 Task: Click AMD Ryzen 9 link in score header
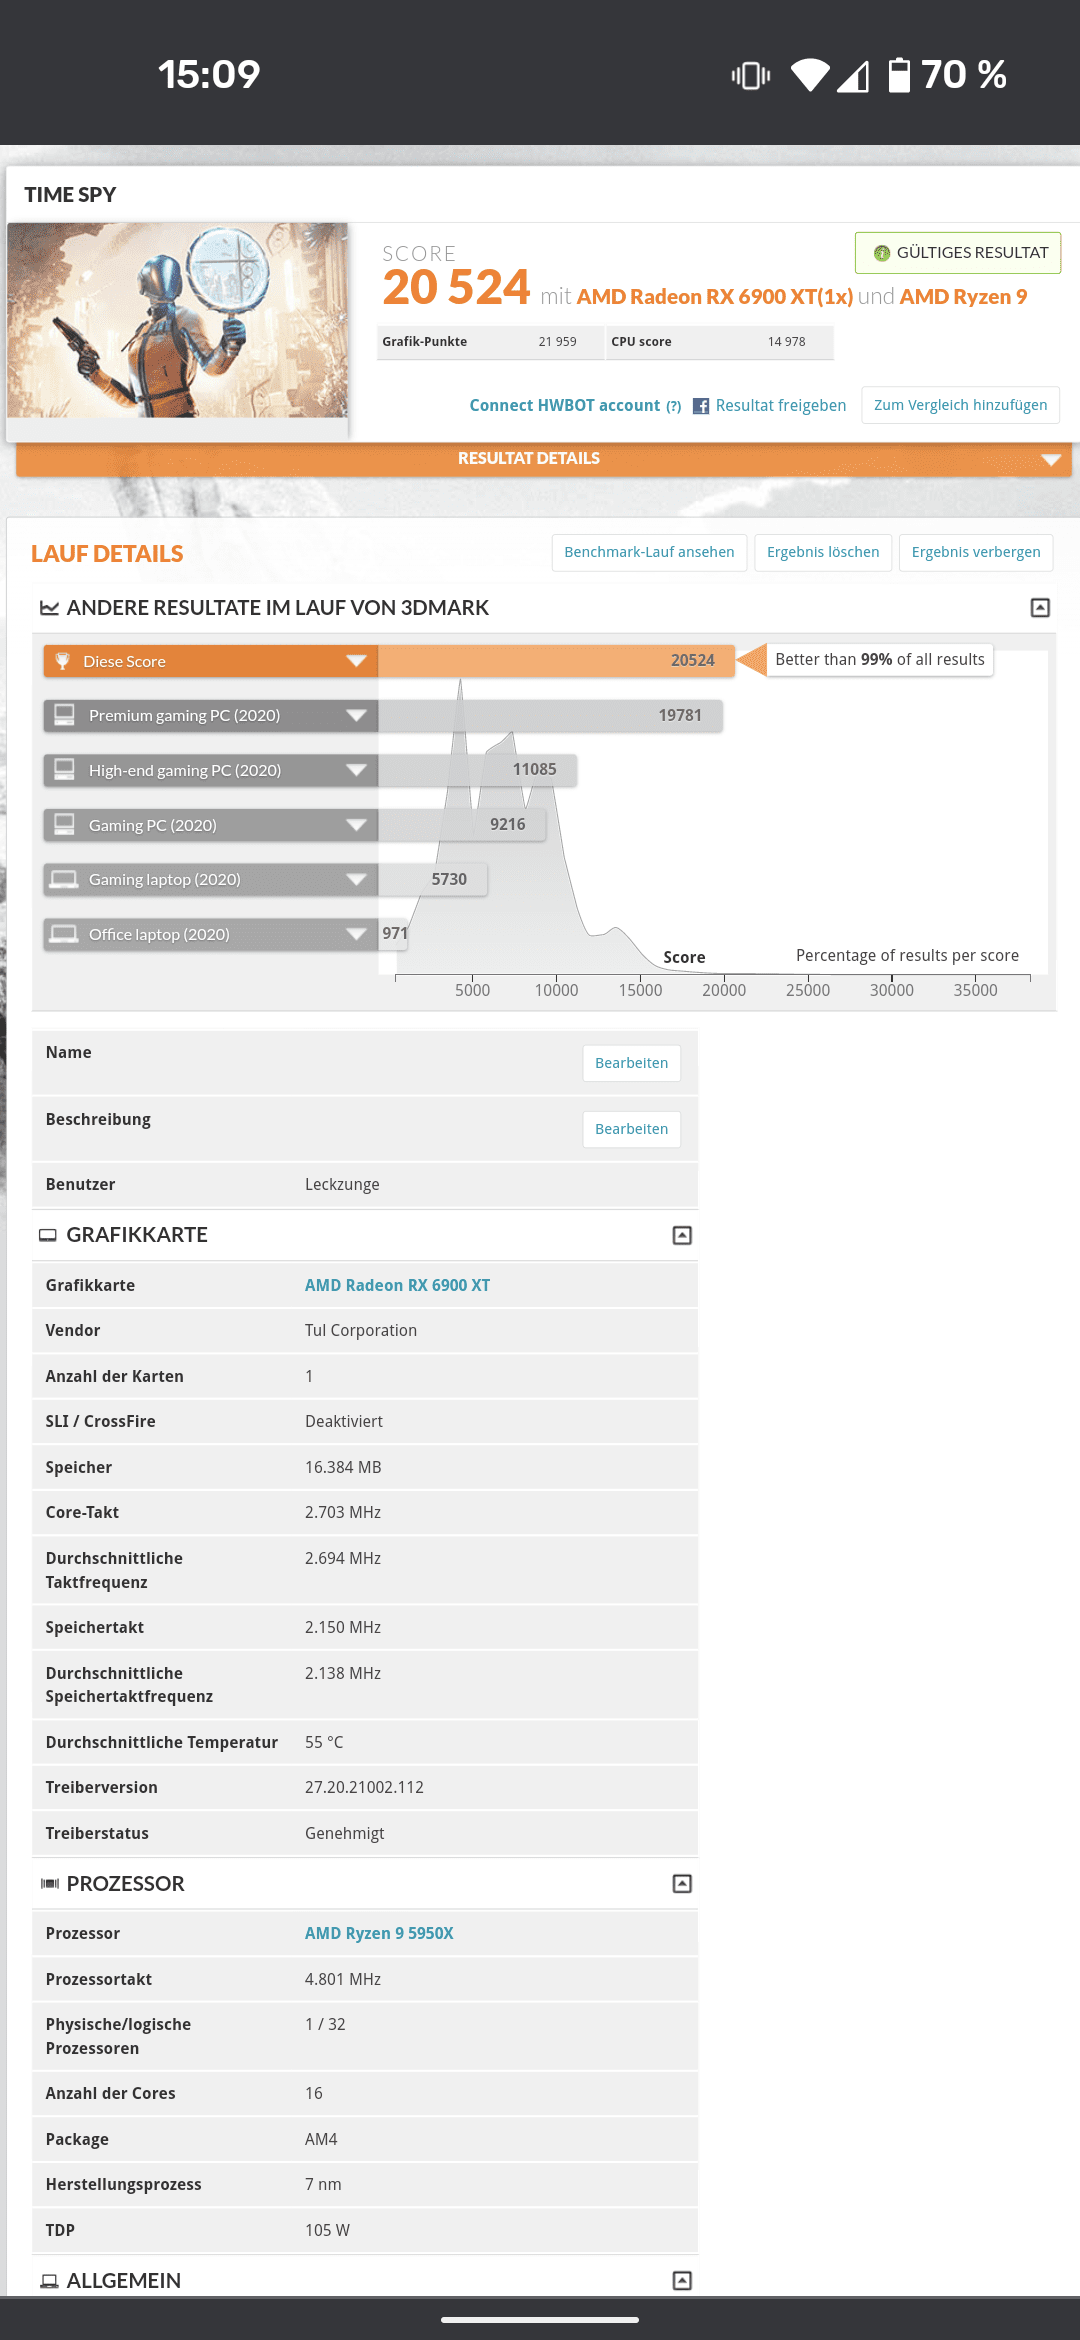963,297
